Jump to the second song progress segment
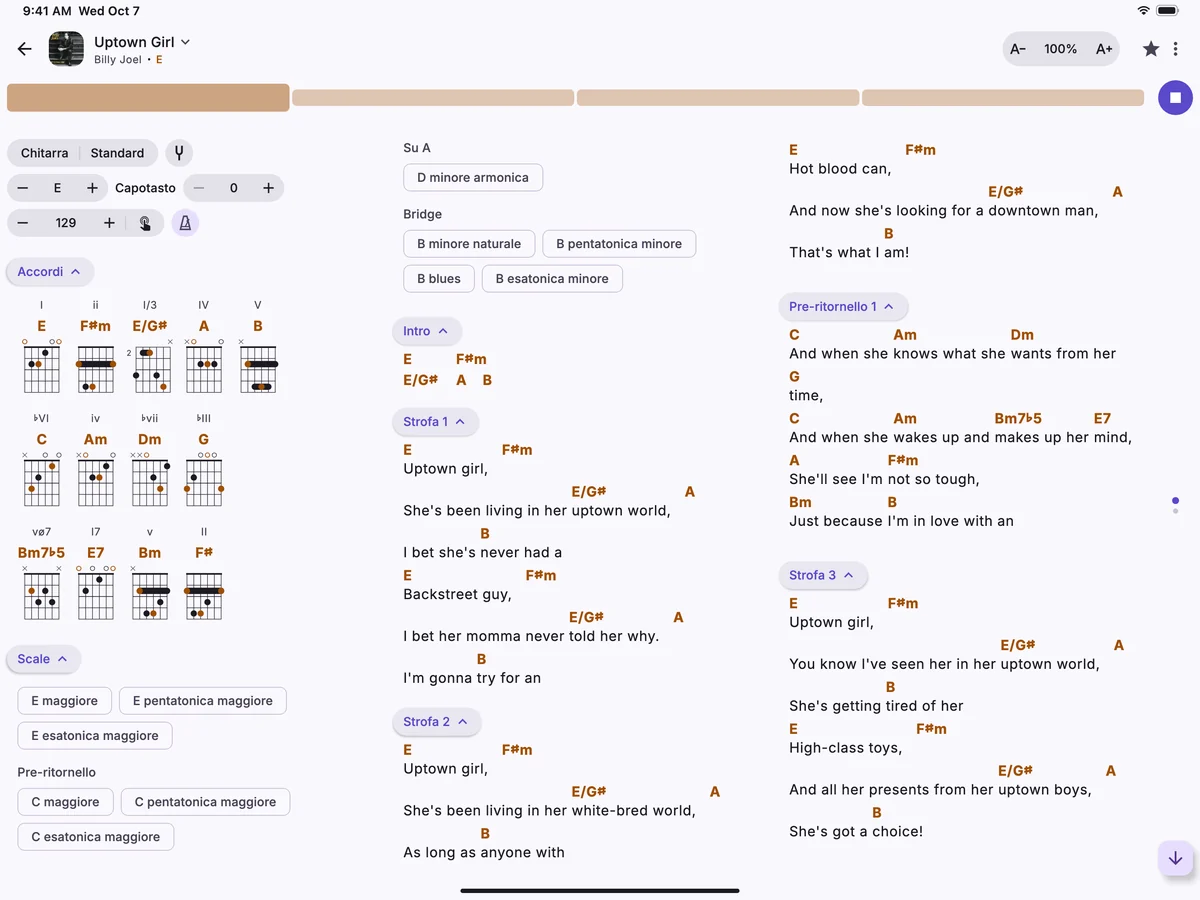 click(x=433, y=98)
